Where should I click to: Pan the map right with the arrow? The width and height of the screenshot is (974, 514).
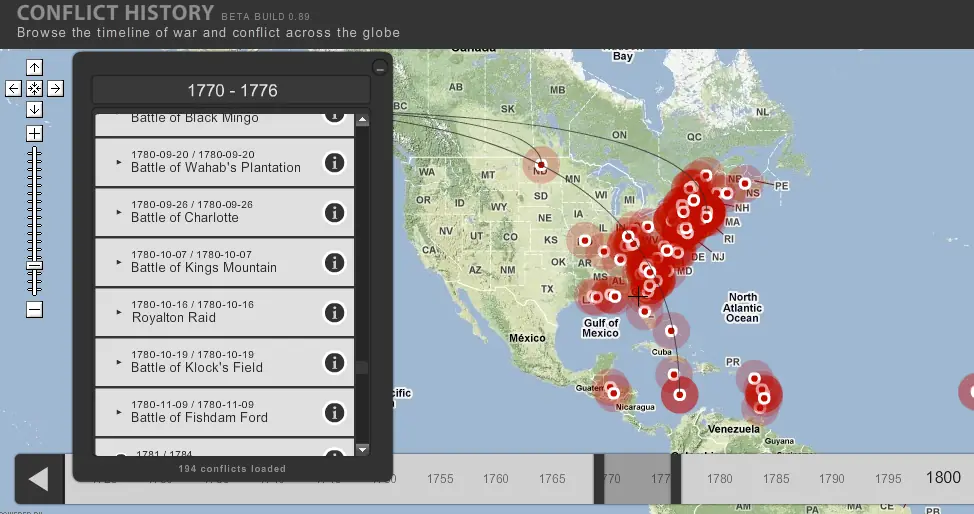[x=55, y=88]
